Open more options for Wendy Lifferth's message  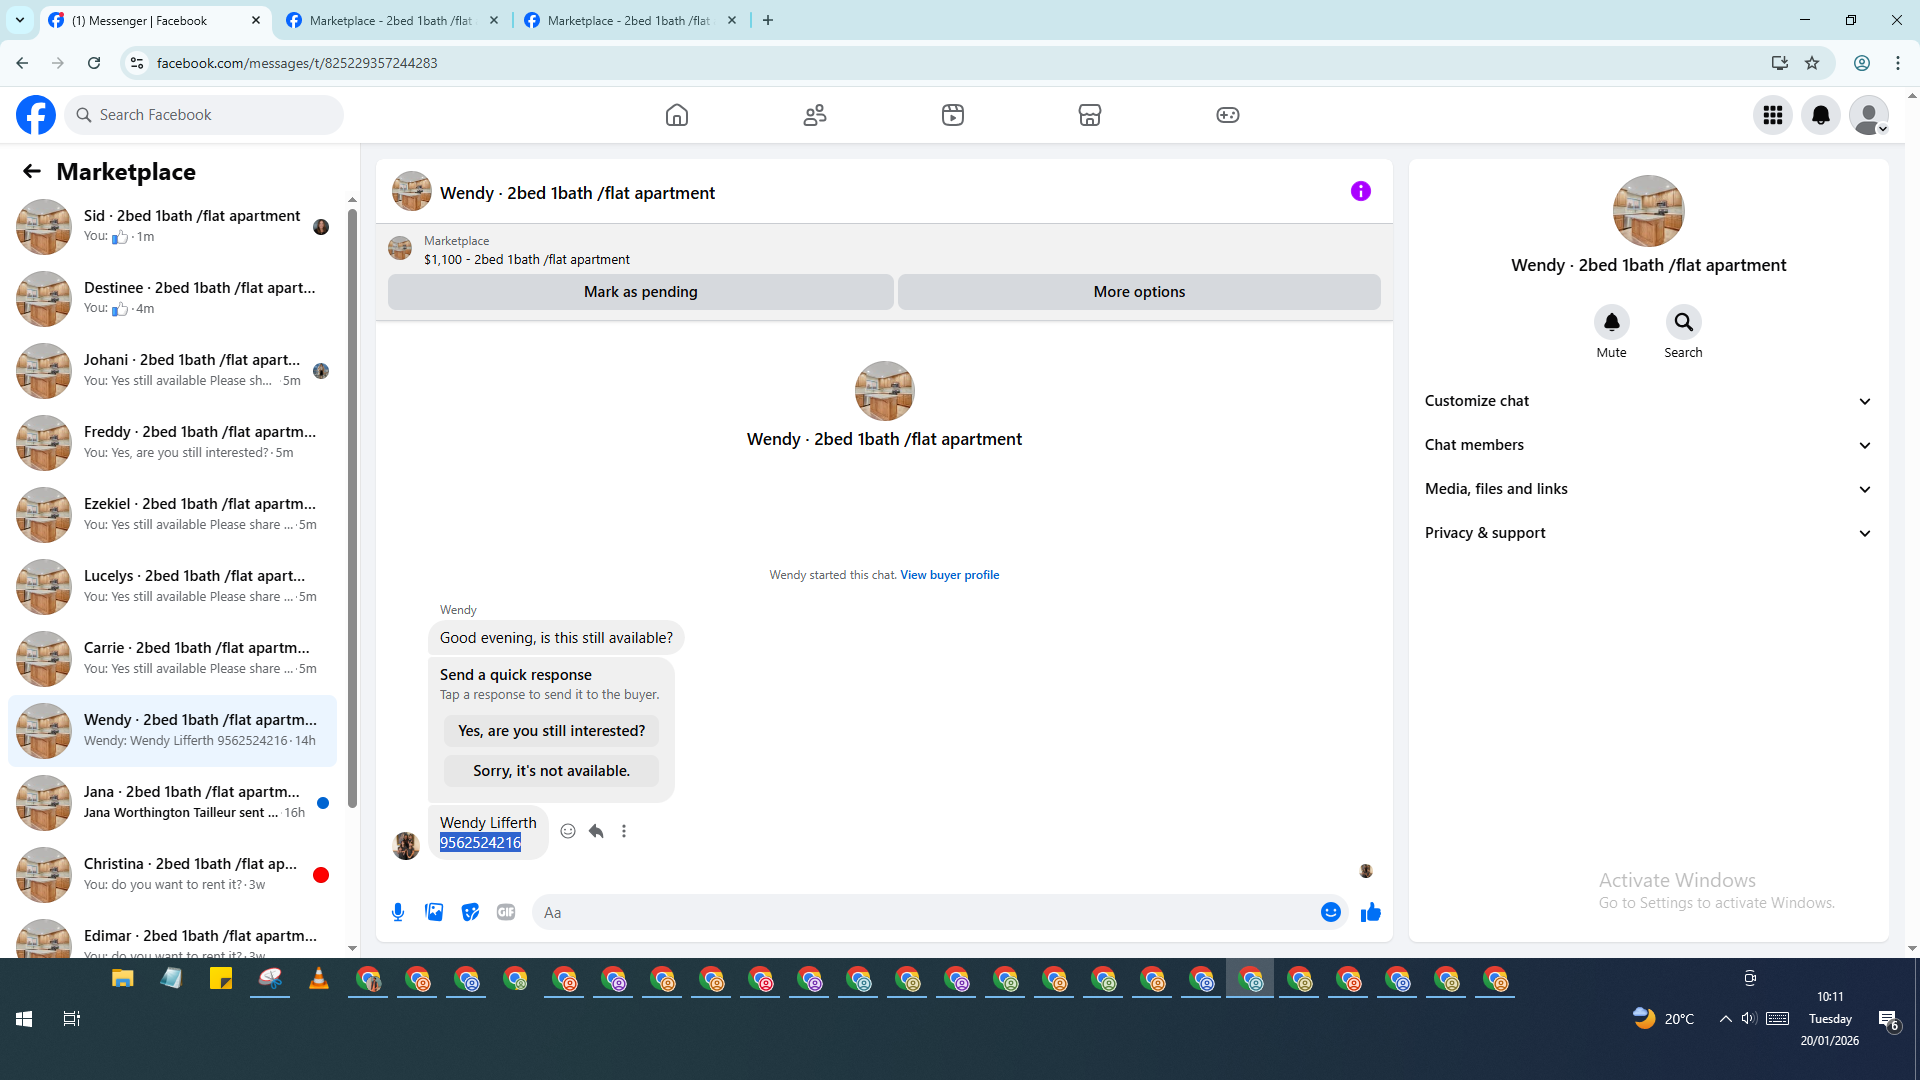point(624,831)
